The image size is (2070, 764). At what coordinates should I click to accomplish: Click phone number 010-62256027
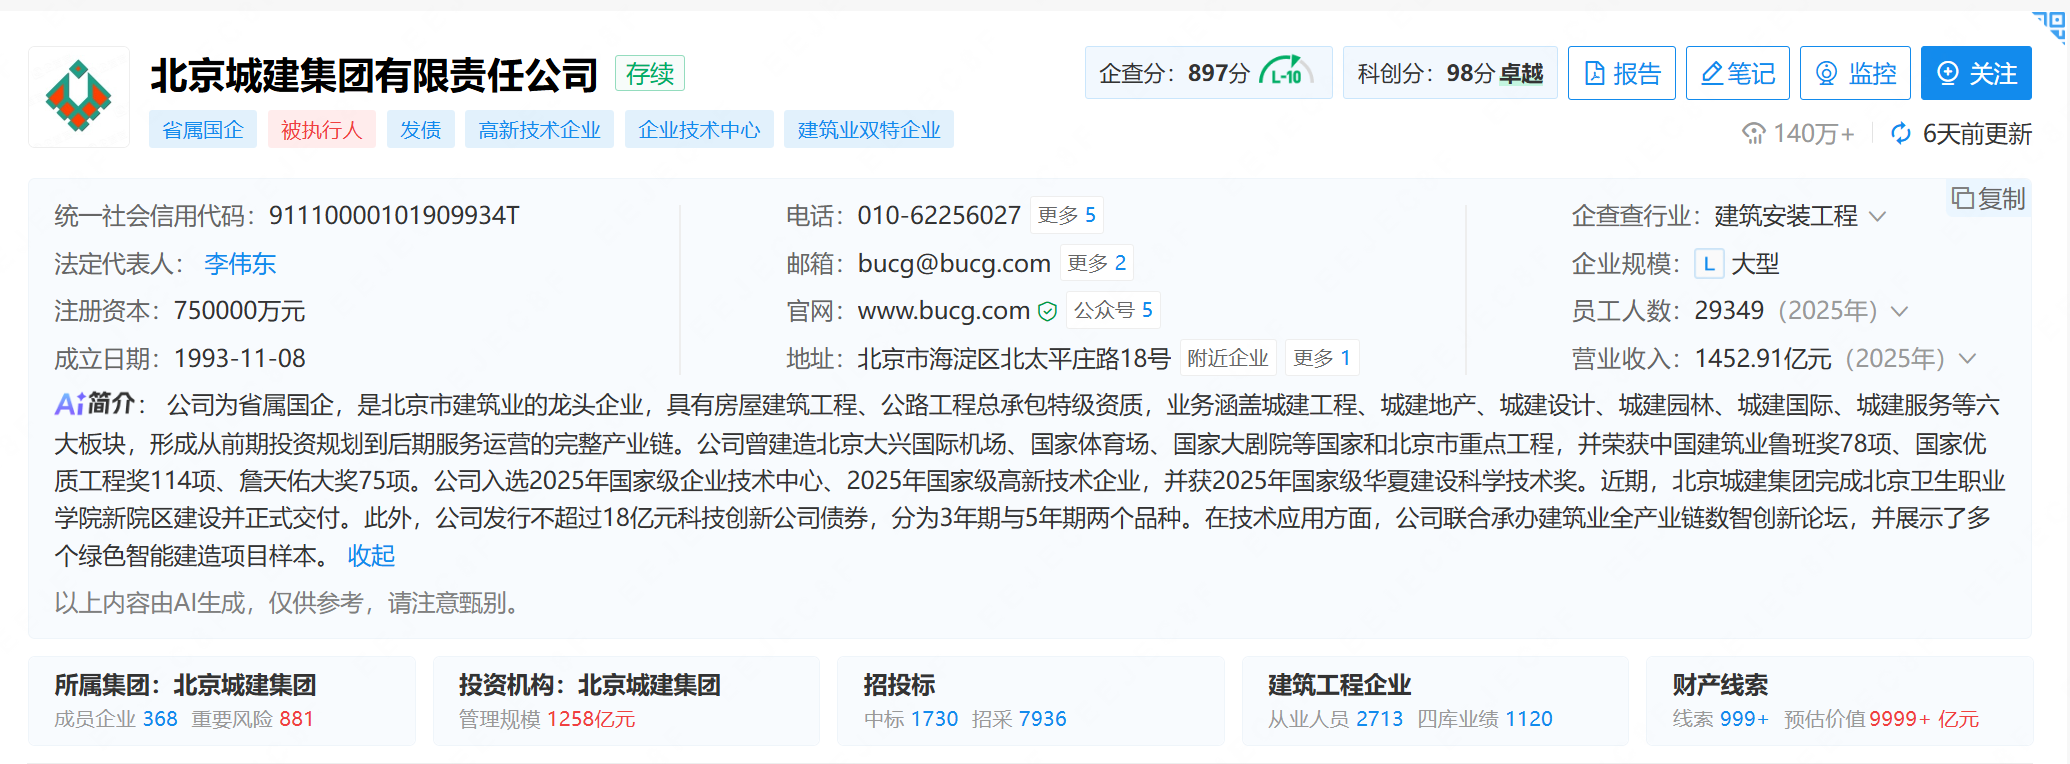pyautogui.click(x=939, y=215)
